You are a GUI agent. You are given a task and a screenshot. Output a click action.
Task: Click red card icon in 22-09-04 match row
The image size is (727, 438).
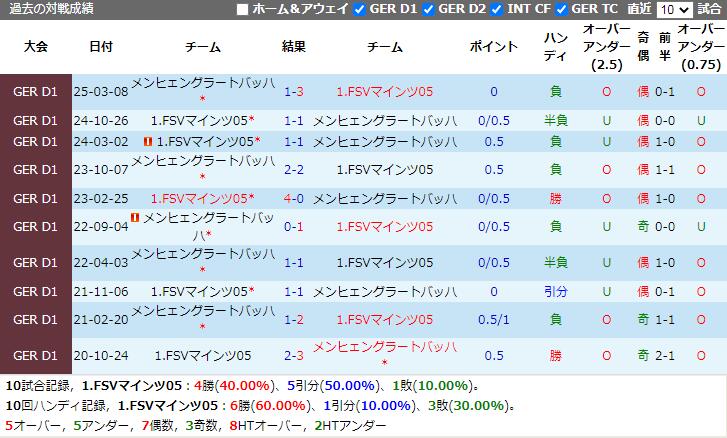[x=134, y=217]
